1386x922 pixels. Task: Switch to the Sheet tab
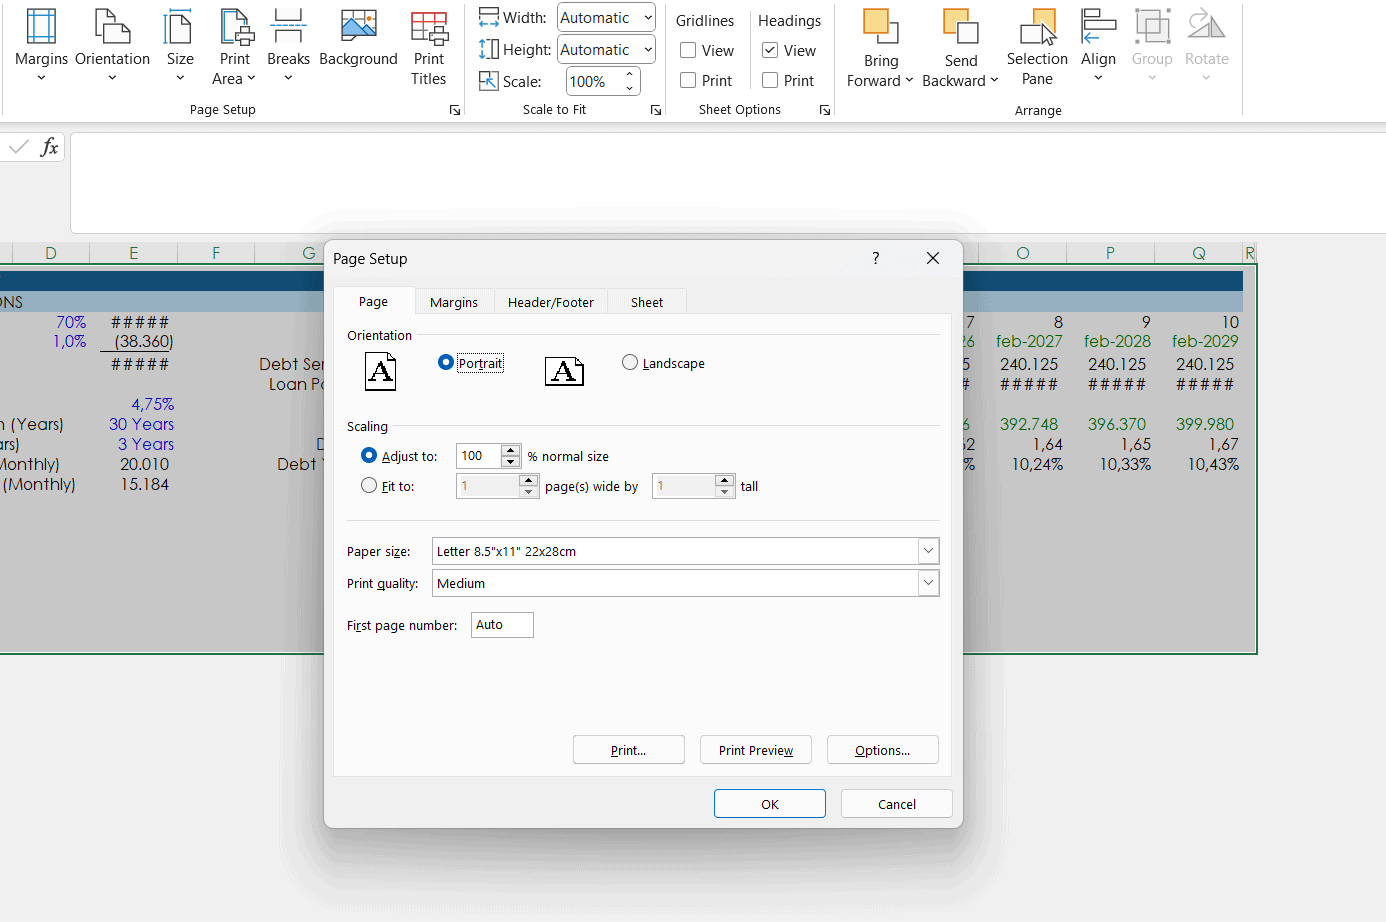tap(646, 302)
